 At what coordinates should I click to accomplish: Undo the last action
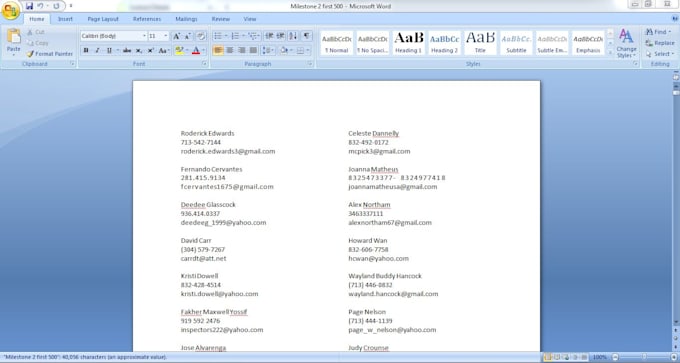(40, 6)
